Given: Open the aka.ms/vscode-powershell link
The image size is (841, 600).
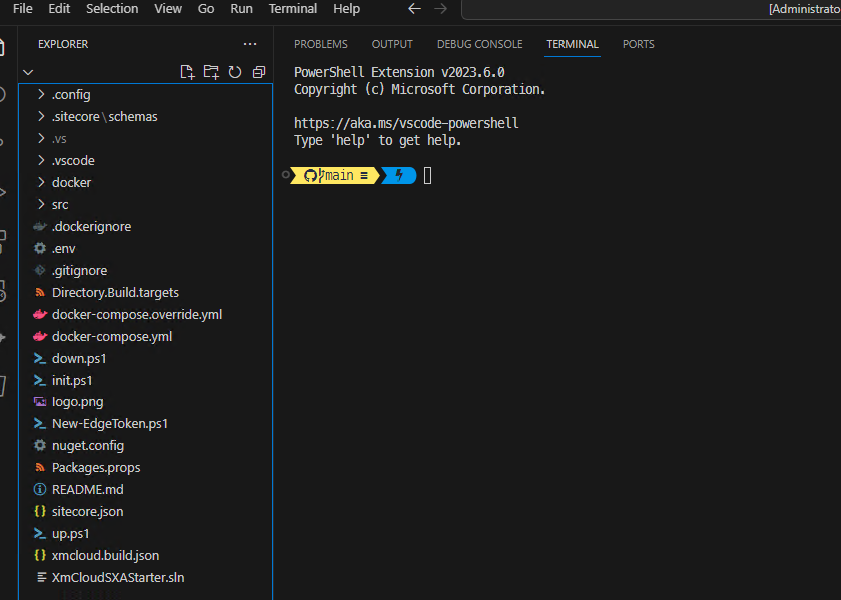Looking at the screenshot, I should pos(406,123).
